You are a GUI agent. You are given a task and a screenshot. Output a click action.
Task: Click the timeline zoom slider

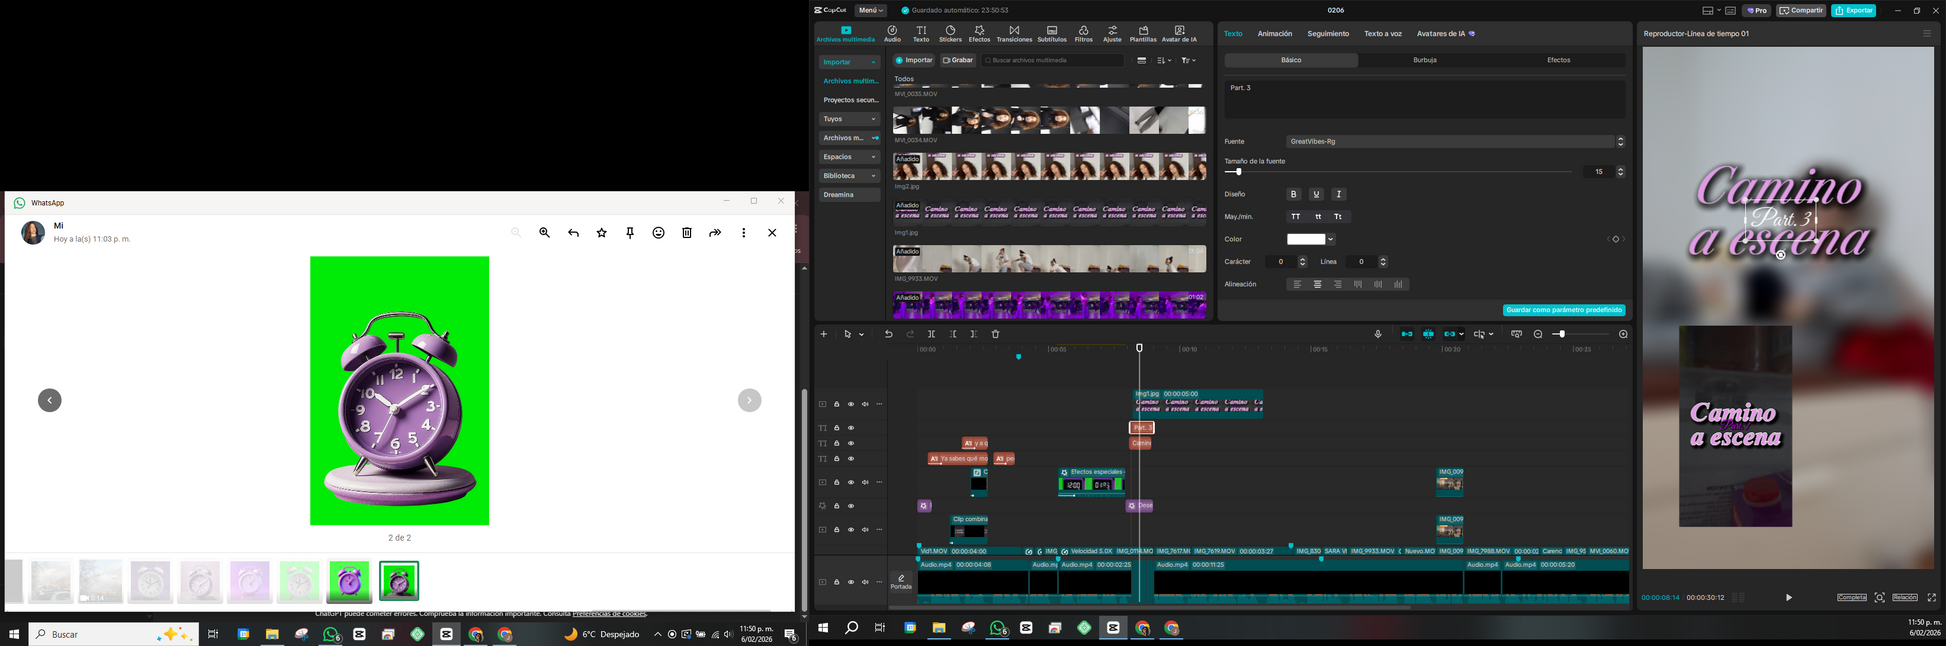(1580, 334)
